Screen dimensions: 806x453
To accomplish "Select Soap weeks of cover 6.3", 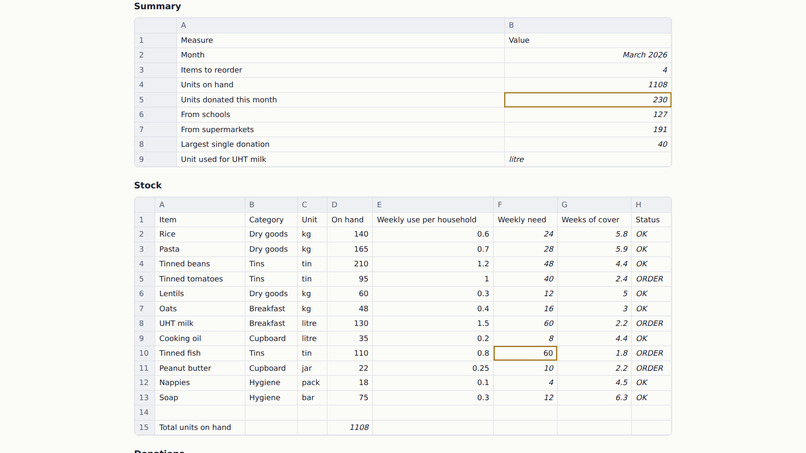I will pos(594,397).
